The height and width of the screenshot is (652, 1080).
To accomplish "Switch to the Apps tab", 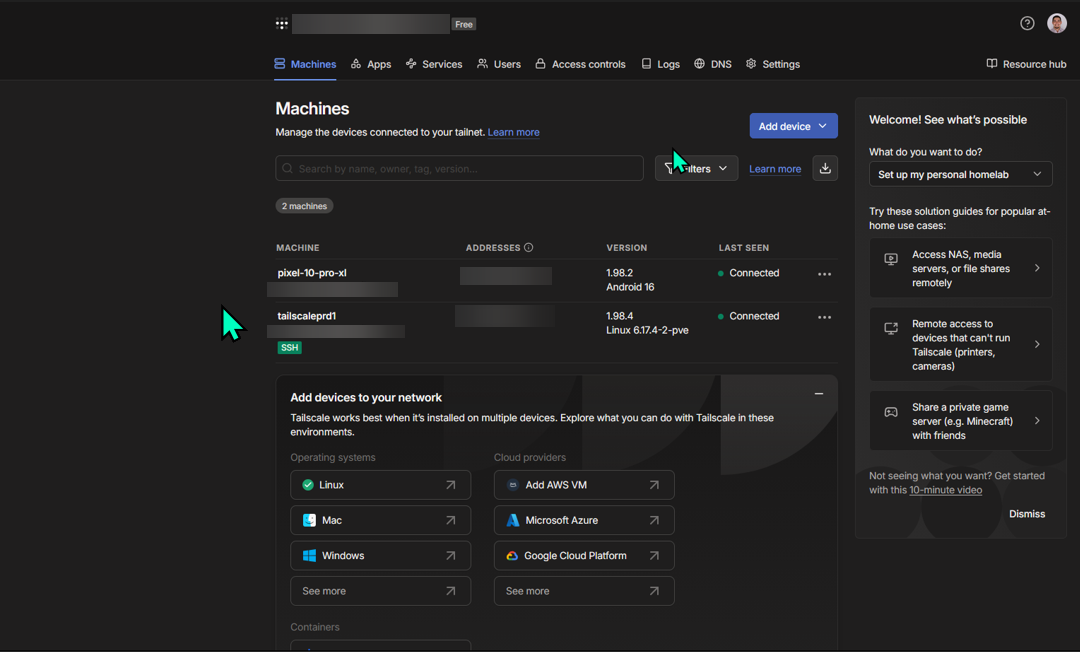I will pyautogui.click(x=371, y=64).
